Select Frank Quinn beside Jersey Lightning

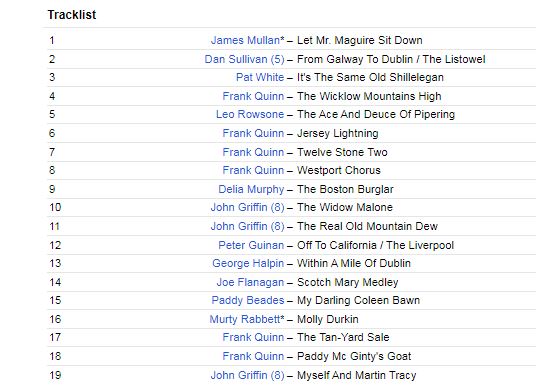(253, 133)
